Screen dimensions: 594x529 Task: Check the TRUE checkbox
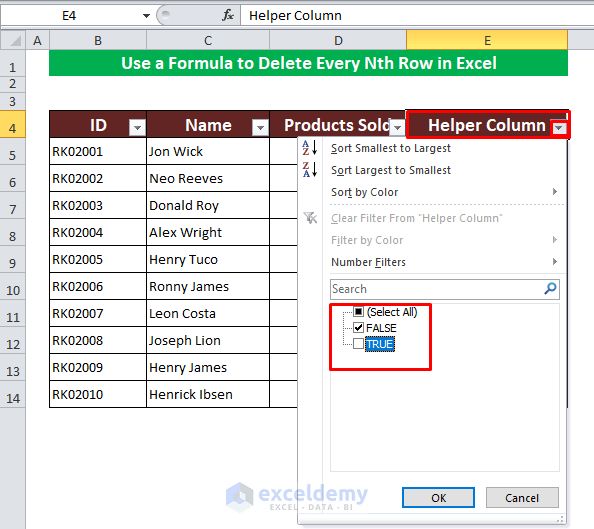[358, 344]
